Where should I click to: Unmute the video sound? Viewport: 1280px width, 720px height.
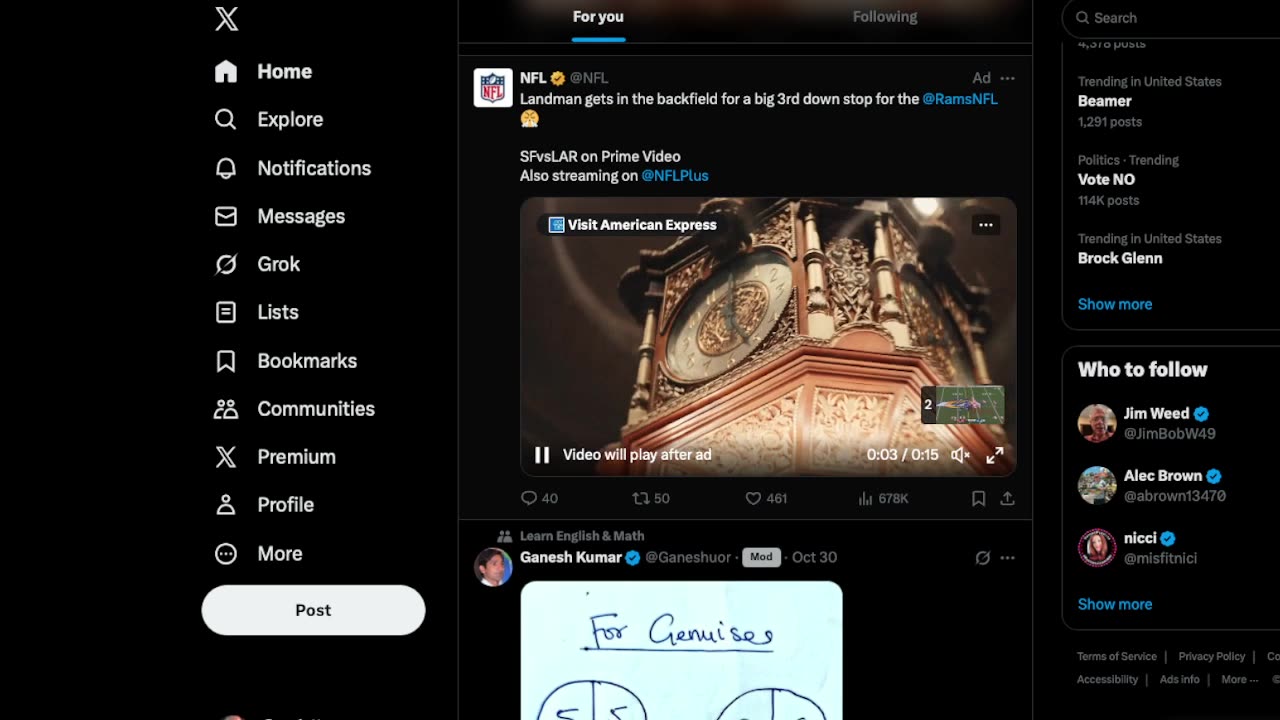tap(960, 455)
